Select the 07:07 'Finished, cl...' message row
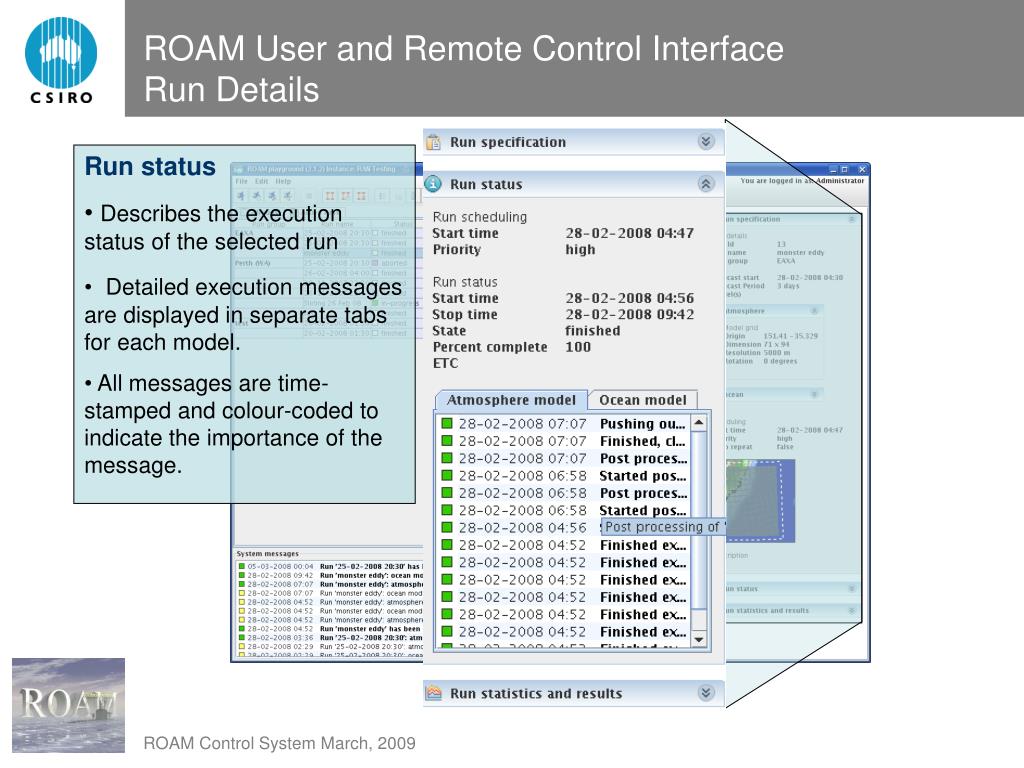Screen dimensions: 1024x768 [564, 441]
